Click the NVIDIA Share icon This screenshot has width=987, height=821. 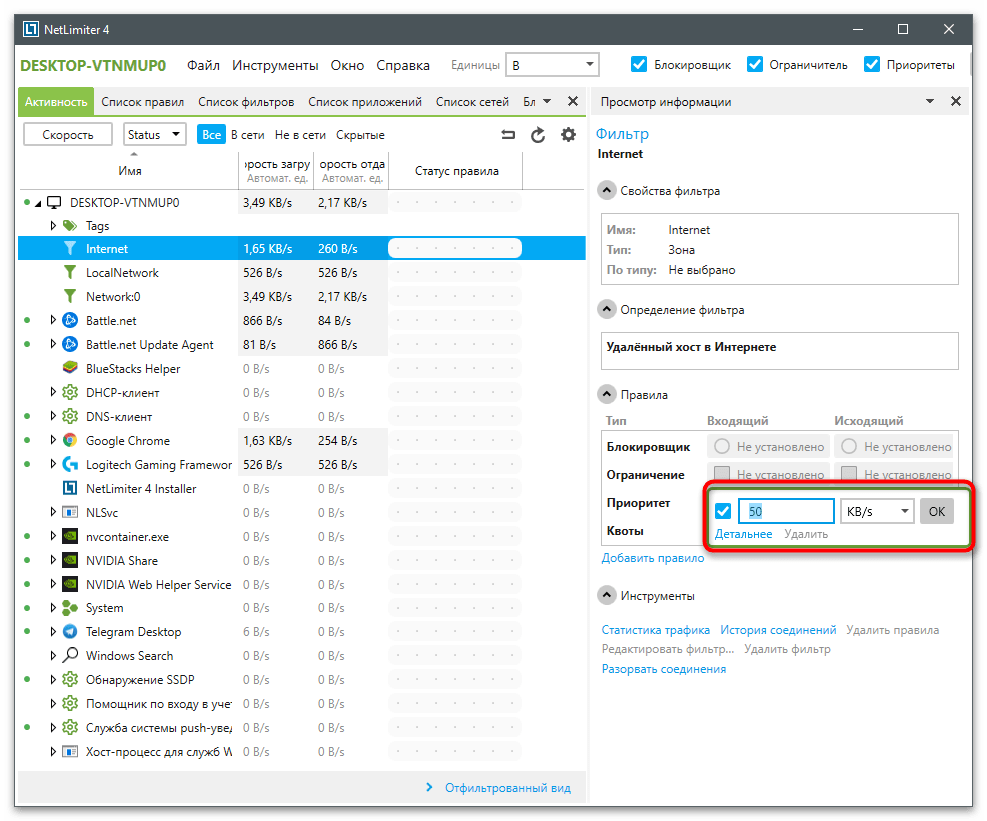[x=70, y=560]
